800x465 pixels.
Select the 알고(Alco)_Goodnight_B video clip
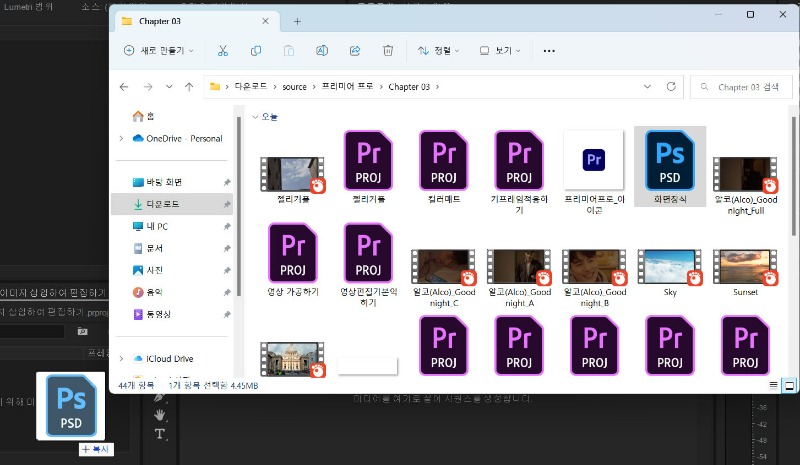594,278
